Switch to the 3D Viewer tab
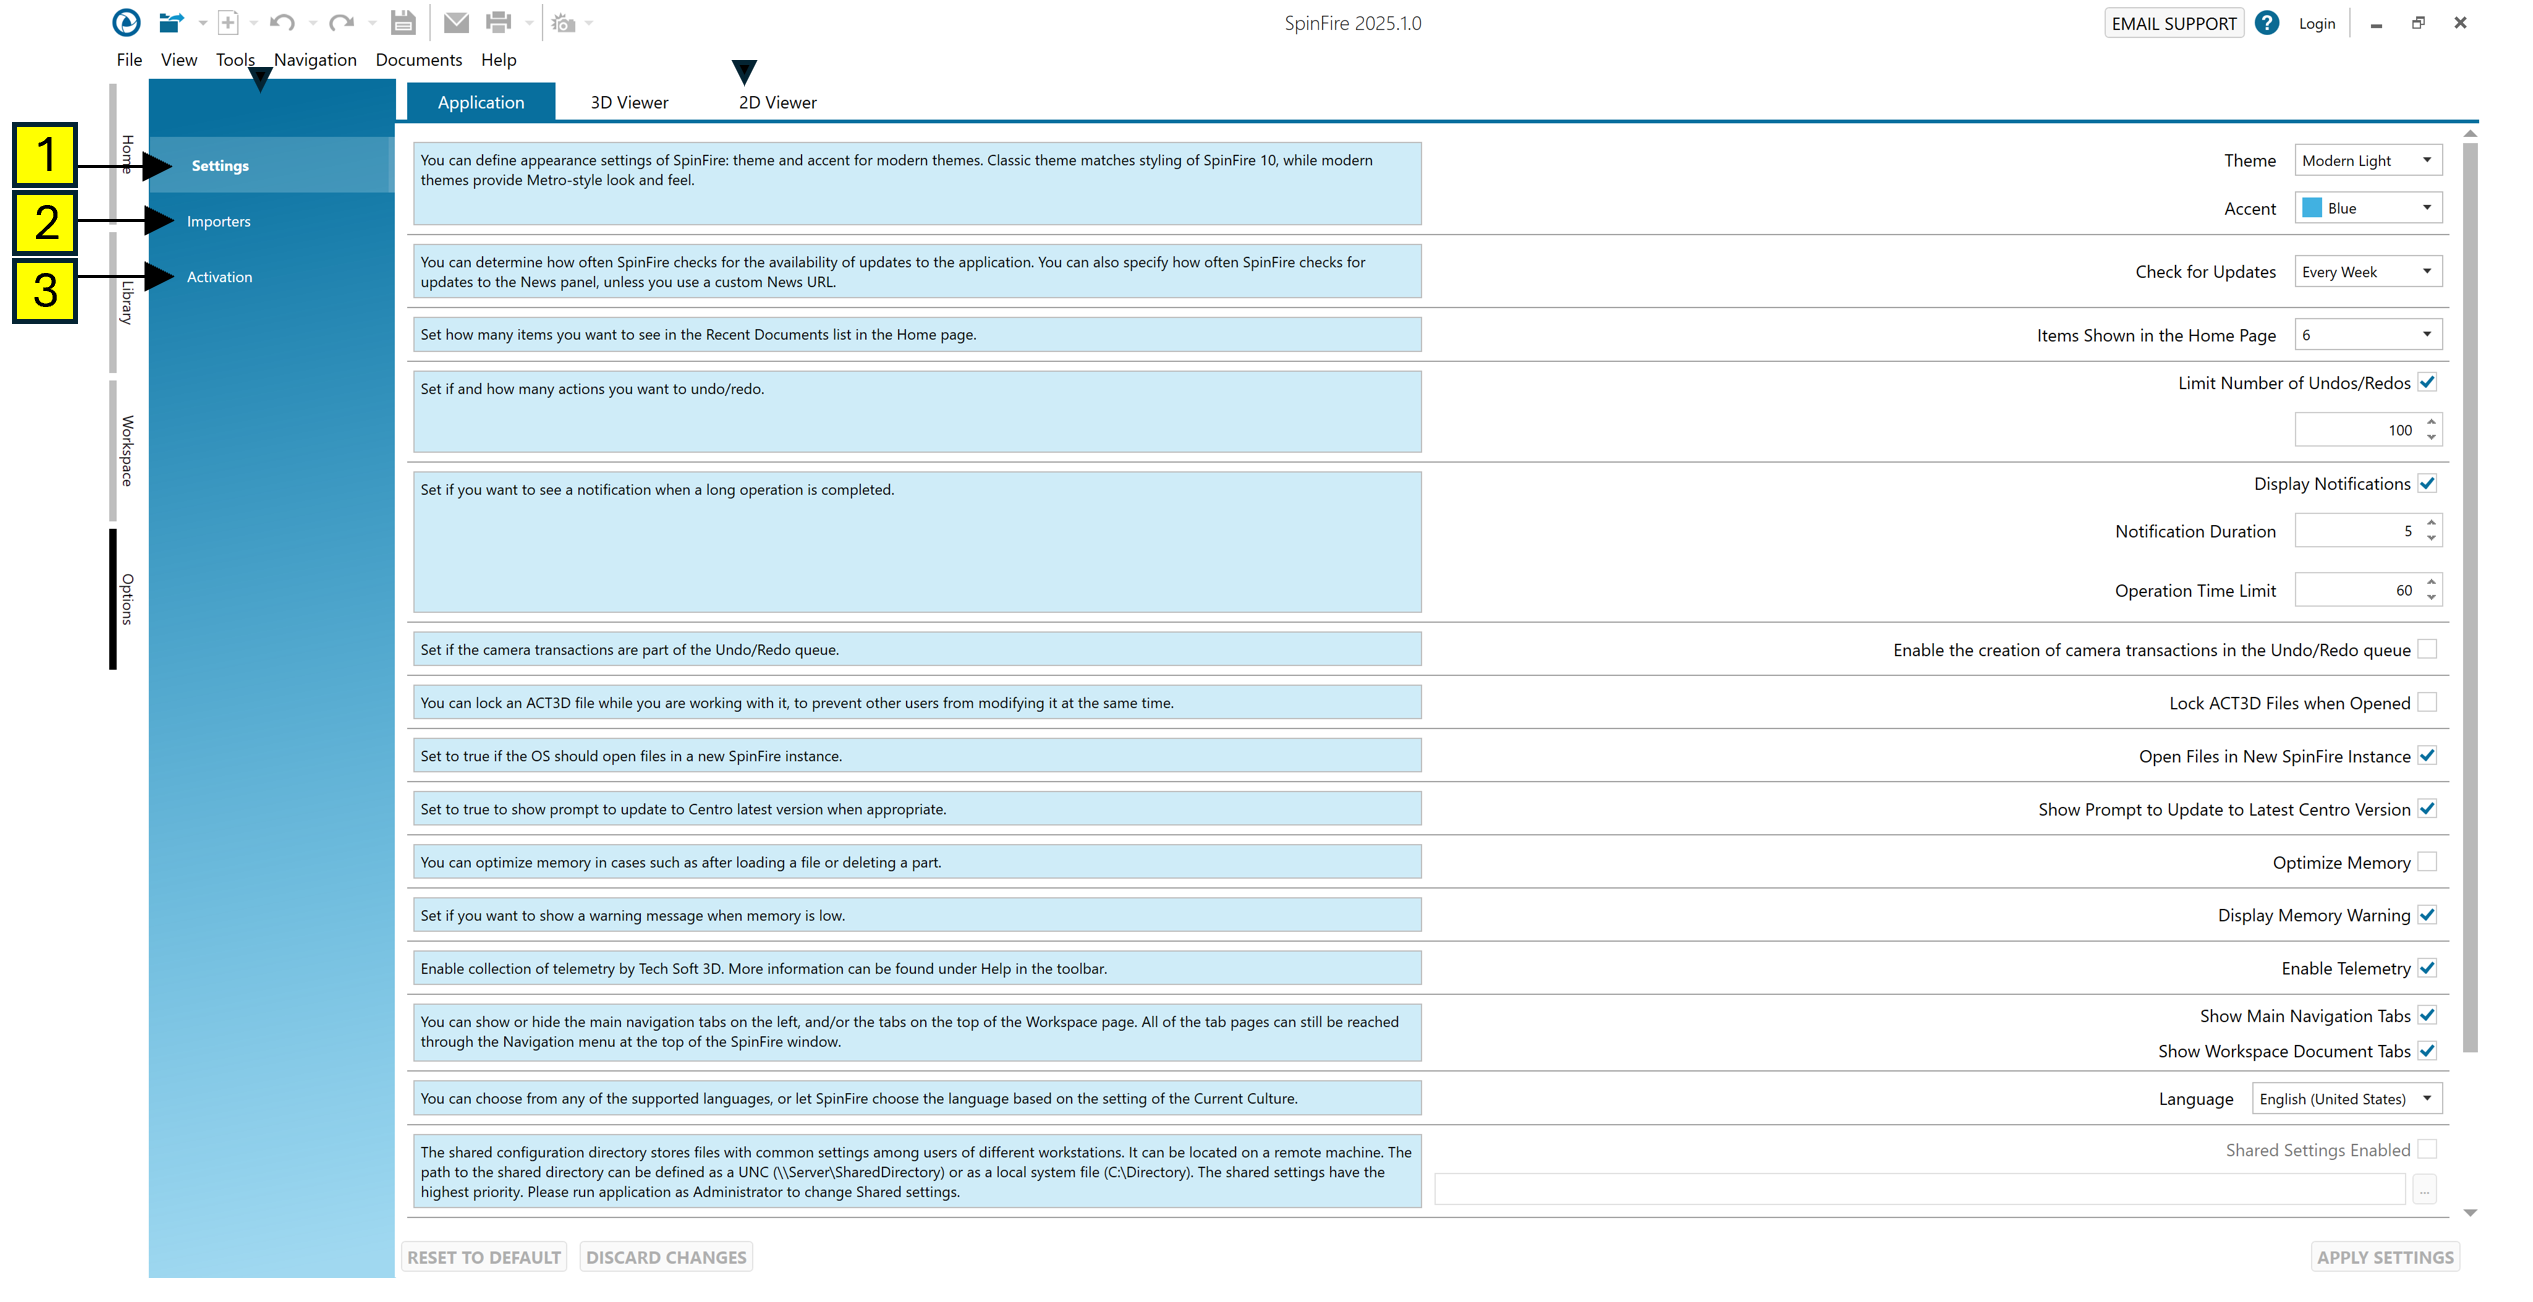Viewport: 2533px width, 1302px height. tap(629, 102)
